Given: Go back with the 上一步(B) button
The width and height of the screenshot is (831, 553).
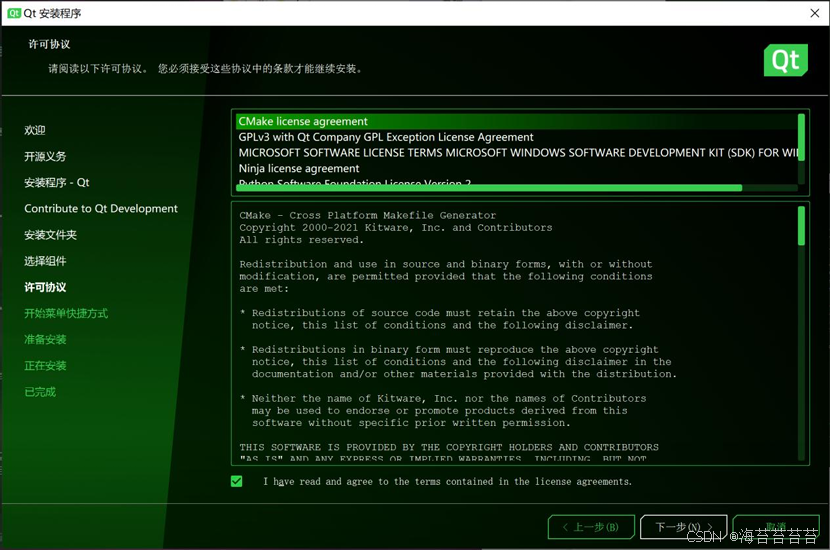Looking at the screenshot, I should tap(591, 526).
